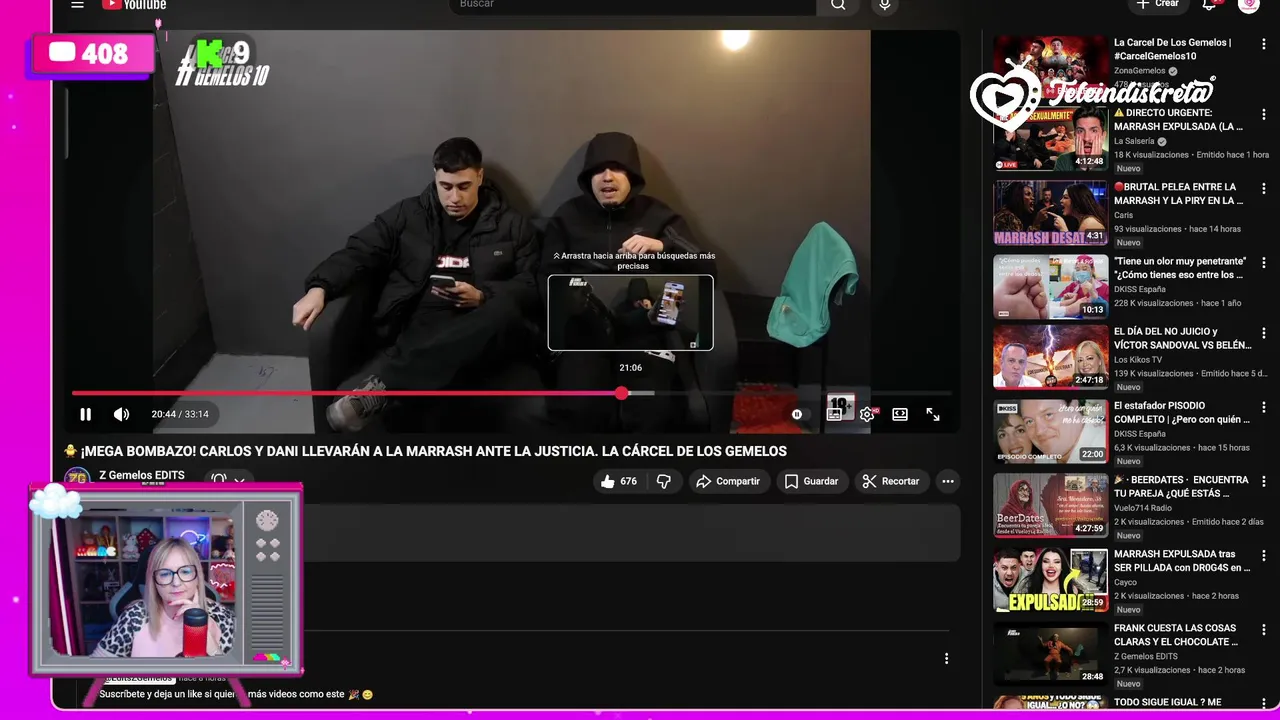Like the video with 676 likes
1280x720 pixels.
(x=619, y=481)
